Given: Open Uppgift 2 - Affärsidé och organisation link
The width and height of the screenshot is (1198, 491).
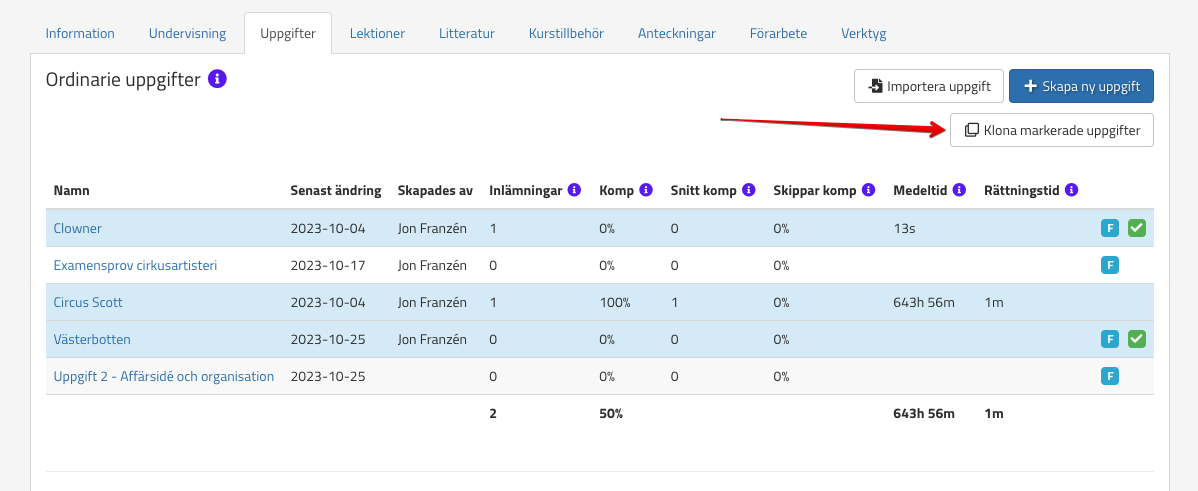Looking at the screenshot, I should click(163, 376).
